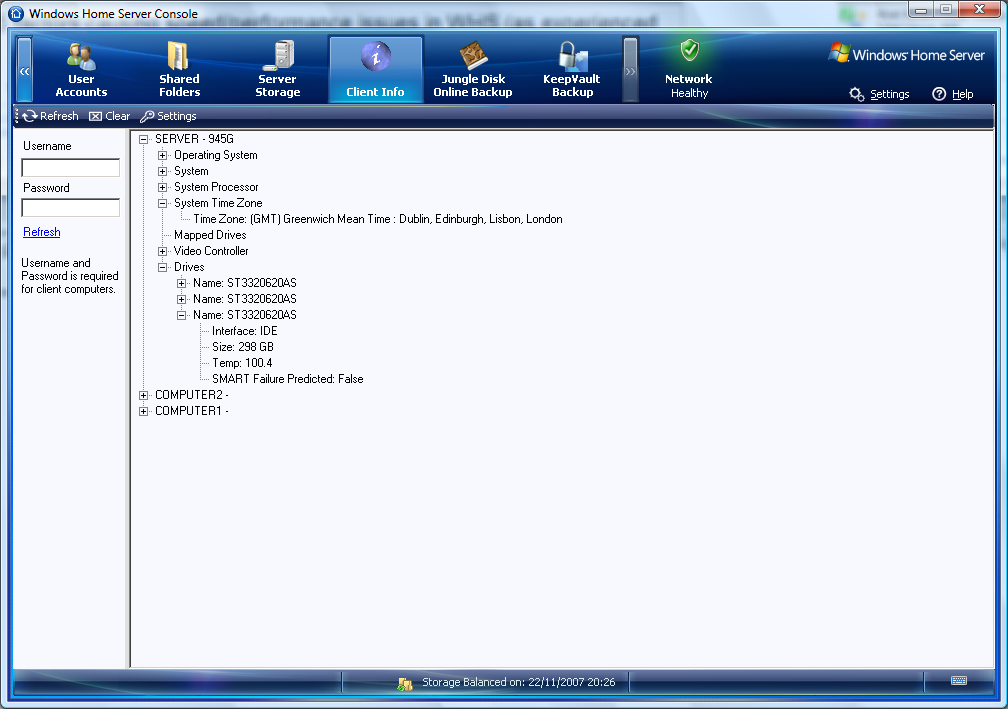
Task: Click the Storage Balanced status icon
Action: (x=405, y=683)
